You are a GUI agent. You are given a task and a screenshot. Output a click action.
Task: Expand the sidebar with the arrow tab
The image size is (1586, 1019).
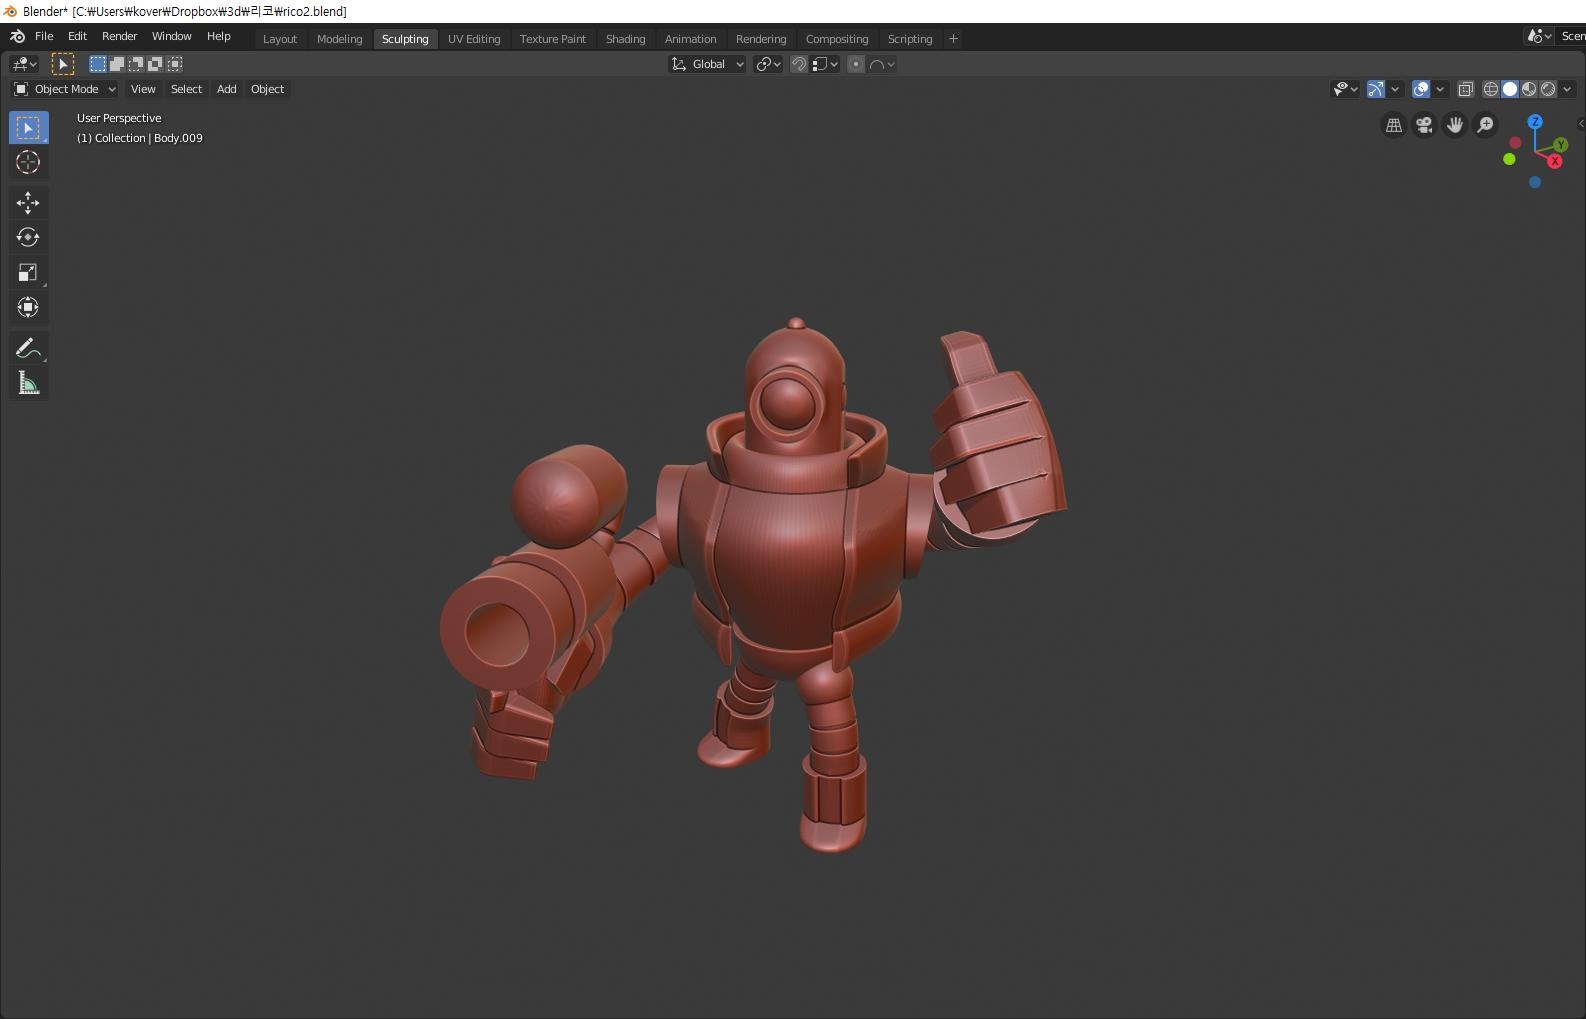(1581, 124)
